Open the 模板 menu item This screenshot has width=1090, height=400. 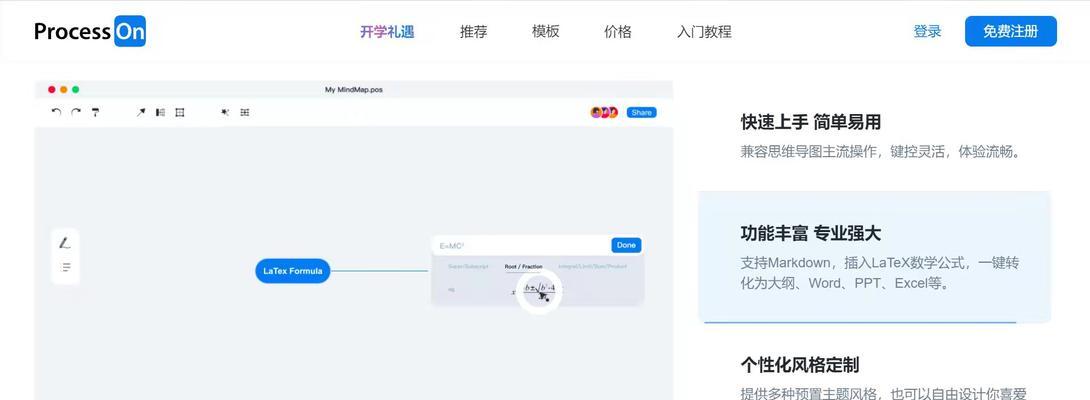point(546,32)
